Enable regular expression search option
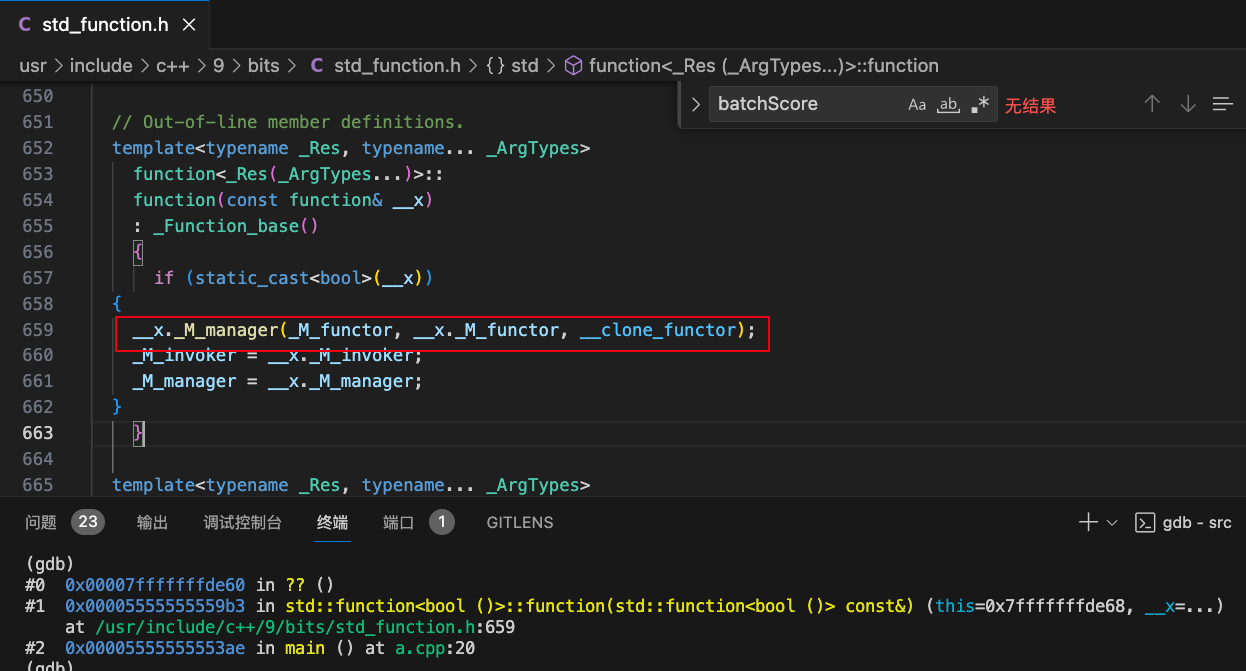This screenshot has width=1246, height=671. 980,104
